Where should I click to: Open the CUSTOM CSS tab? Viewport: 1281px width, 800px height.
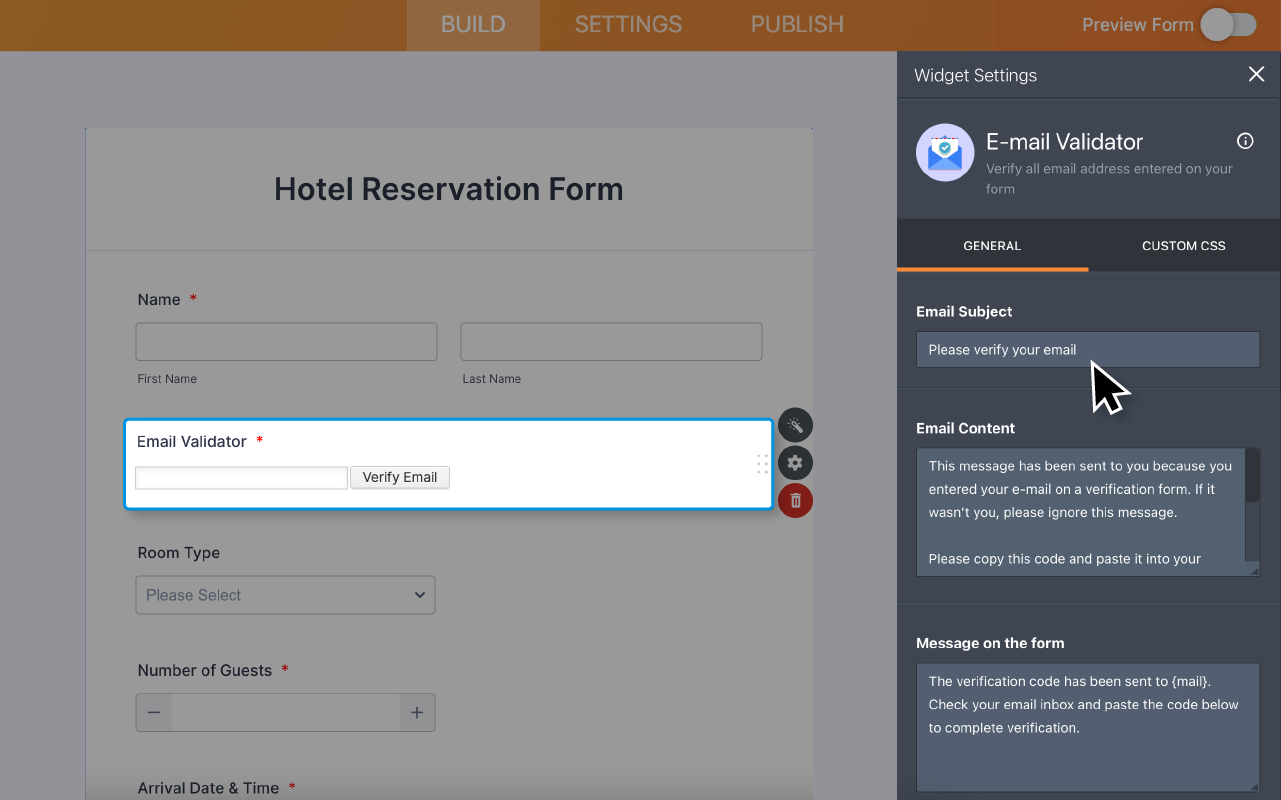(x=1183, y=245)
